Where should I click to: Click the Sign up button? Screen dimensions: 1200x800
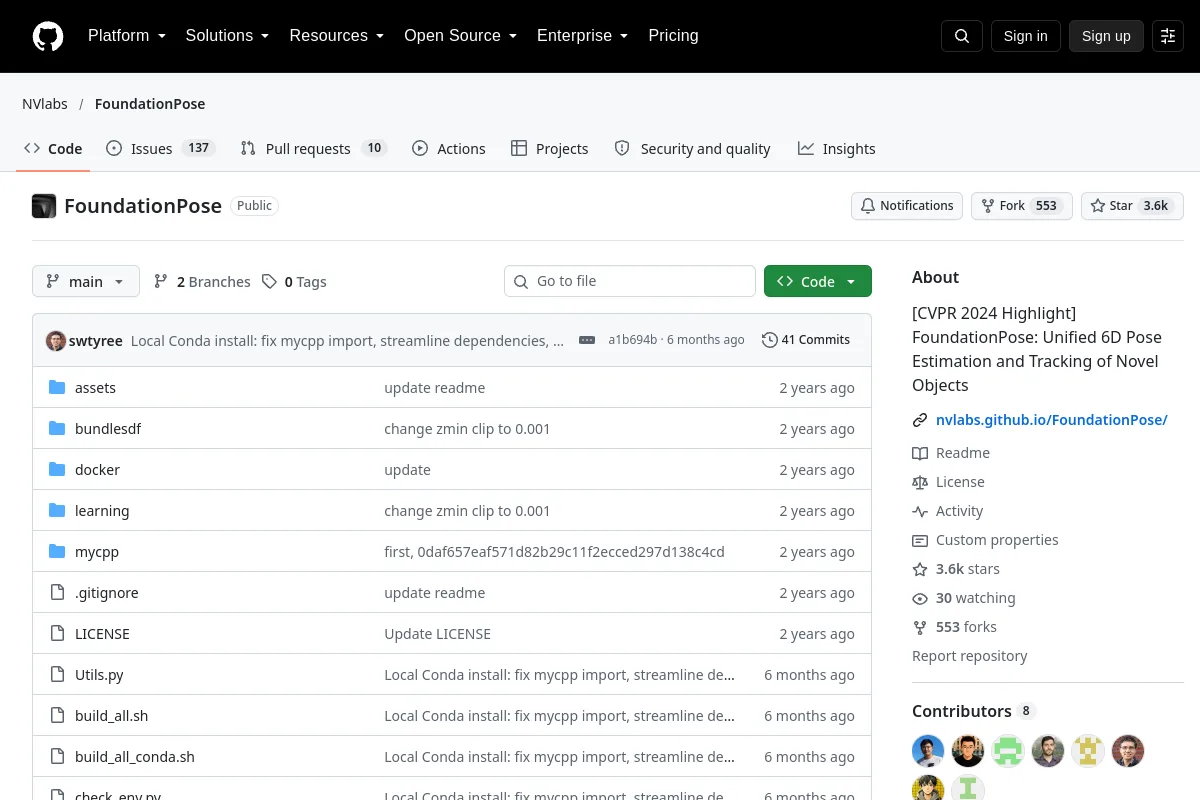click(x=1106, y=36)
